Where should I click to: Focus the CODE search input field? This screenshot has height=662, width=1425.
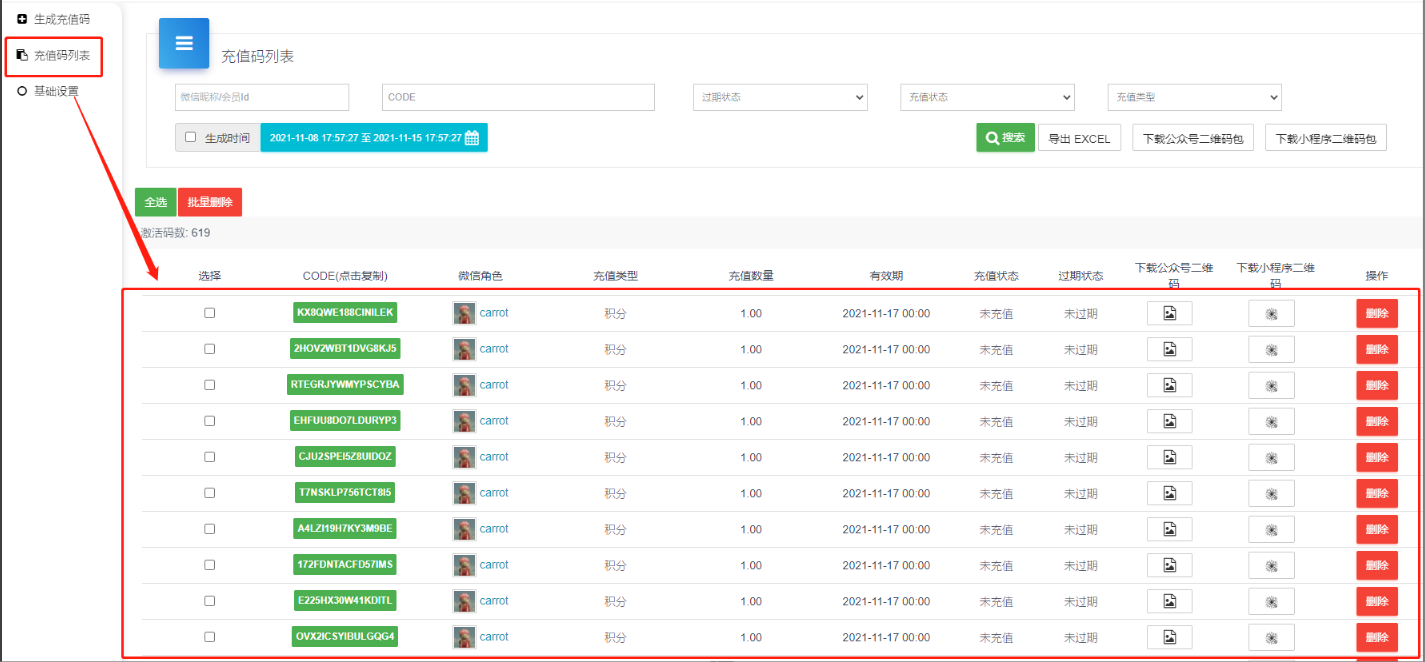[x=518, y=97]
